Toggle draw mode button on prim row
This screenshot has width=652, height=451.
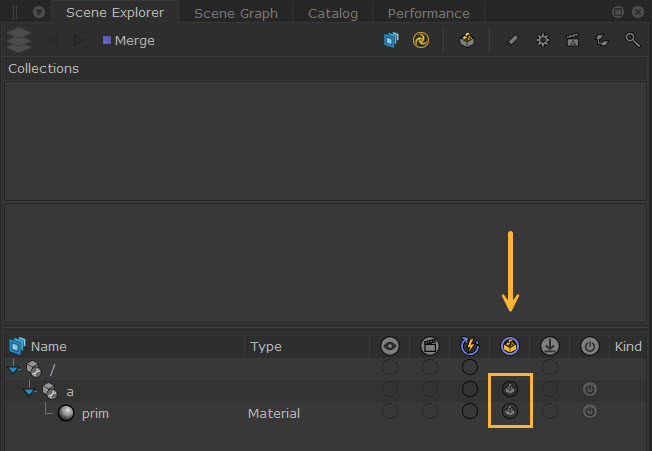[x=510, y=412]
